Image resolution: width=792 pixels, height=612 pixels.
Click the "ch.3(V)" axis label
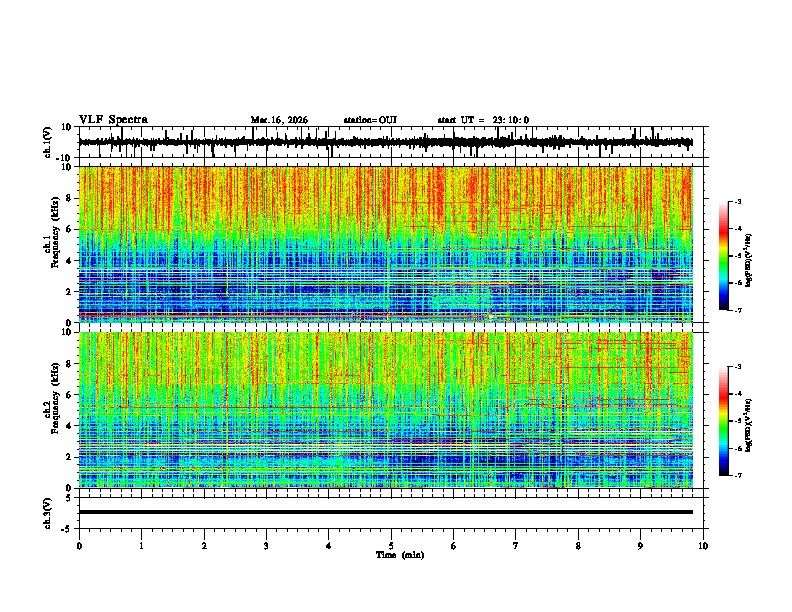point(47,513)
